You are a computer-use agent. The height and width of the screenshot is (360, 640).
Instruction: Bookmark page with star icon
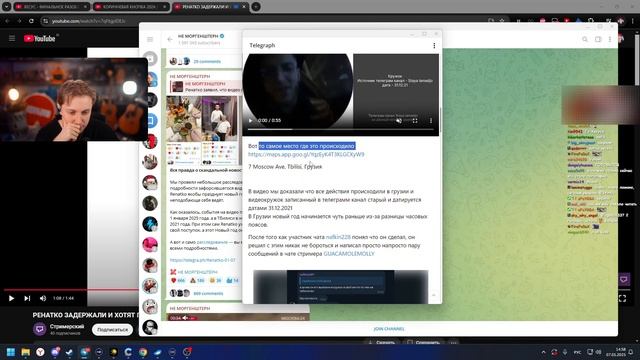(x=502, y=21)
